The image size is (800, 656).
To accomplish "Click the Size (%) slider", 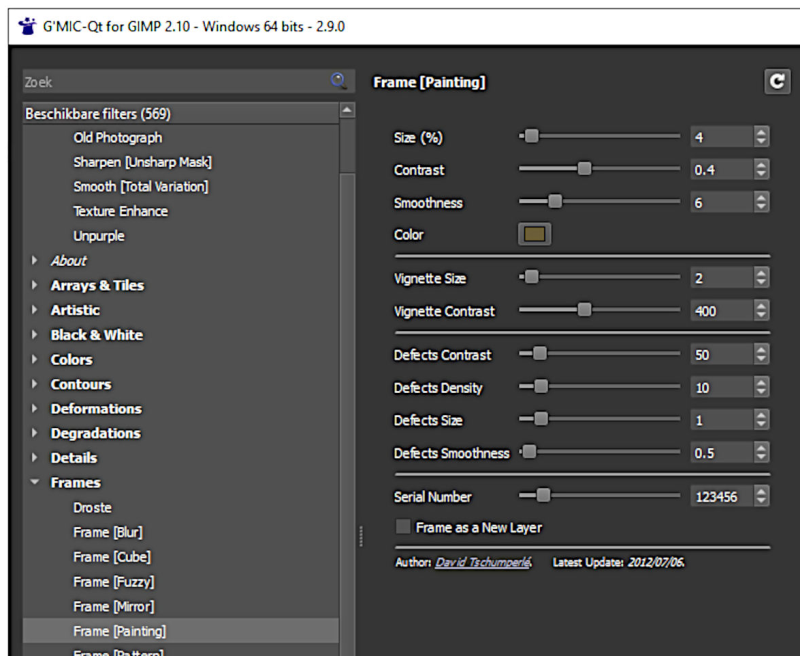I will 599,136.
